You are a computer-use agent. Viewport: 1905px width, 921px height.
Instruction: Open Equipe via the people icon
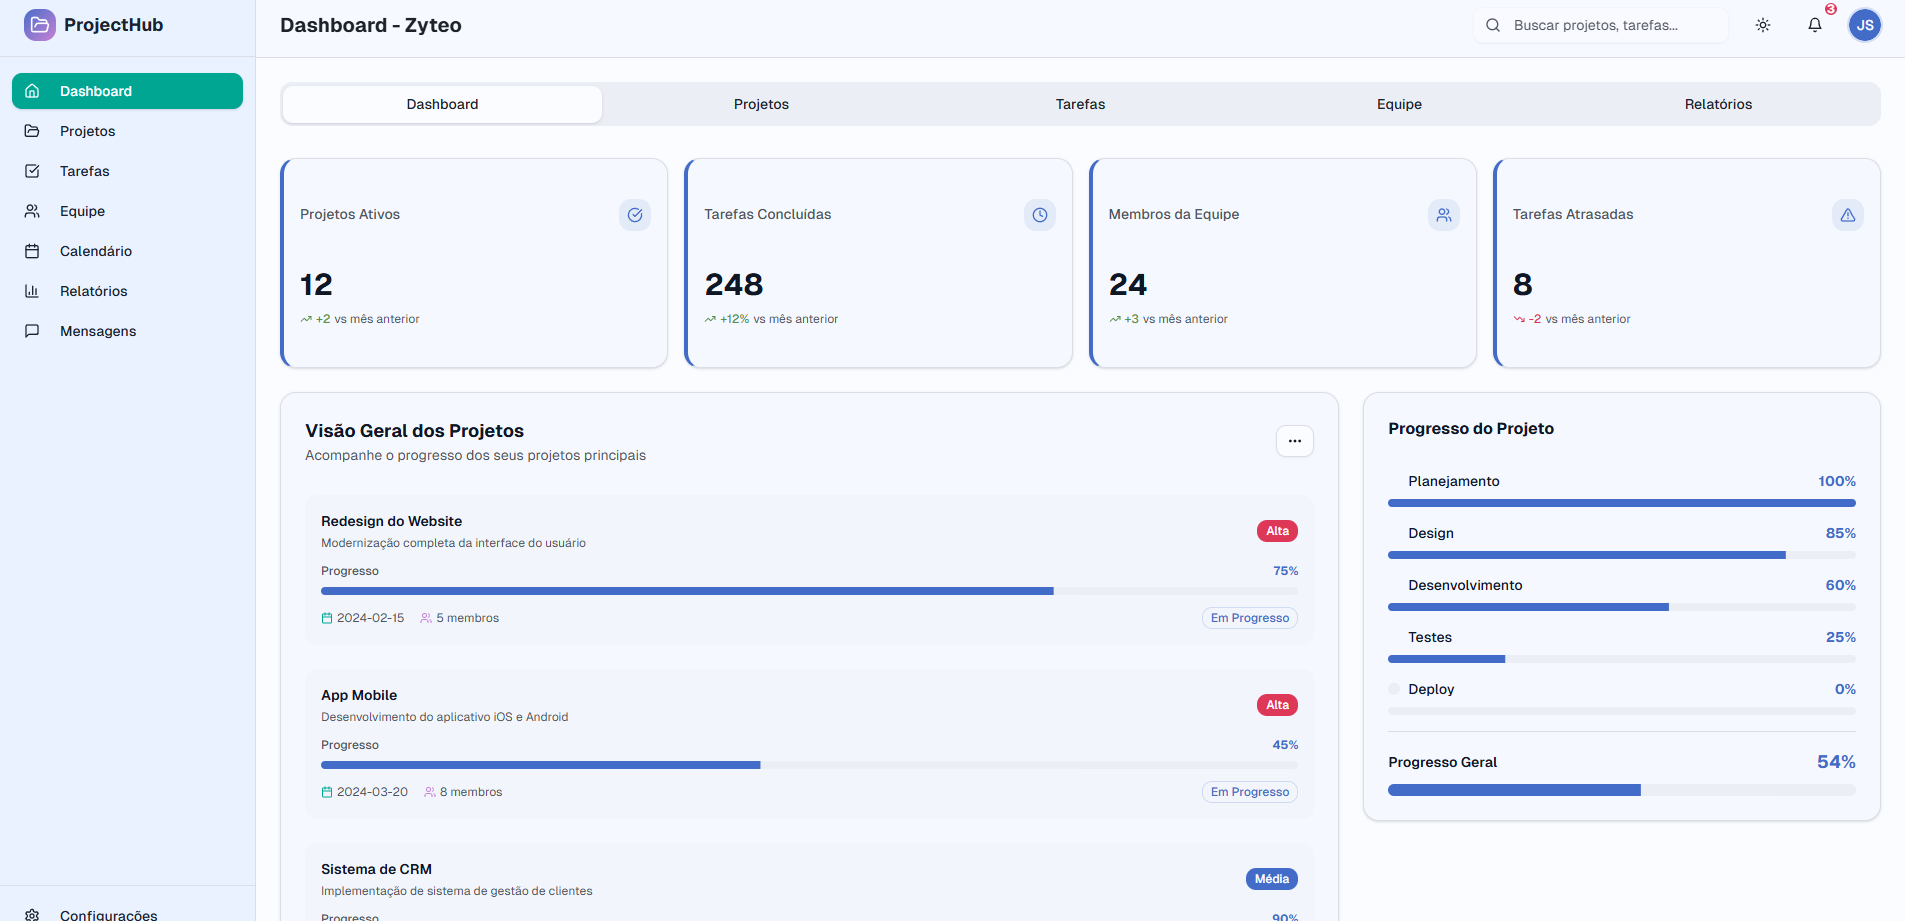[33, 211]
